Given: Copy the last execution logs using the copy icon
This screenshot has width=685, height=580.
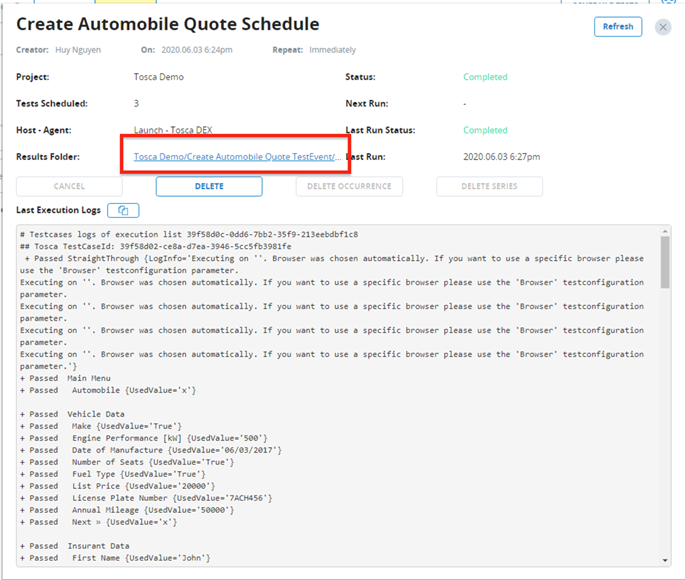Looking at the screenshot, I should pos(123,210).
